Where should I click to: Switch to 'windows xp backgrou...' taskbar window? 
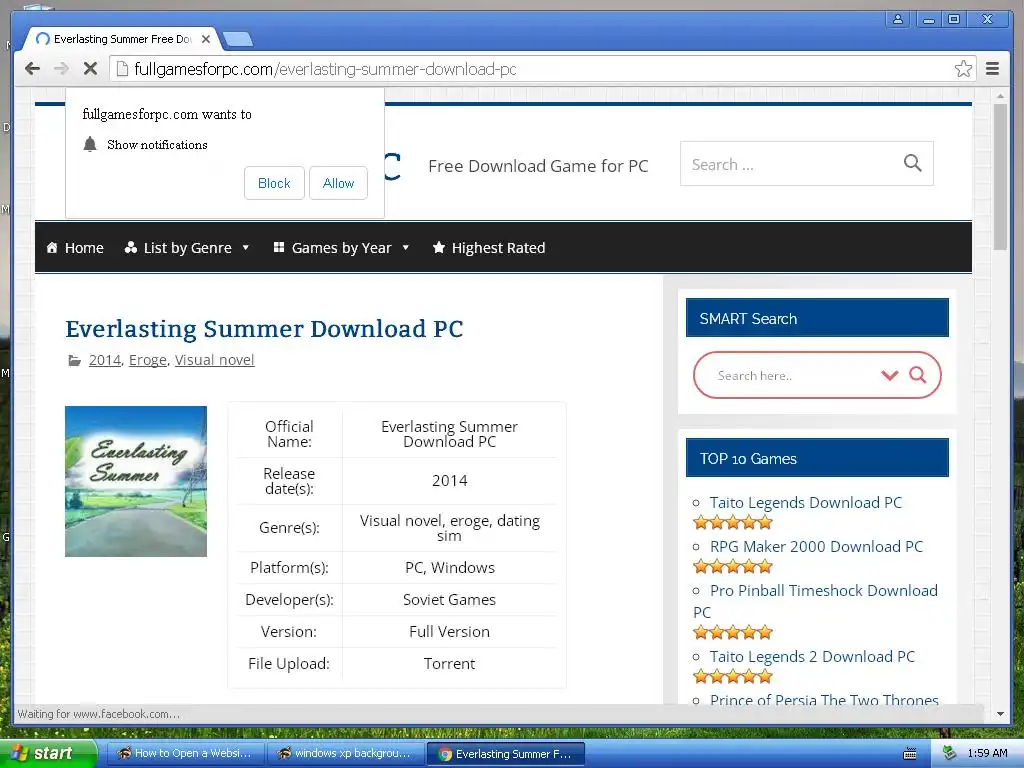345,753
